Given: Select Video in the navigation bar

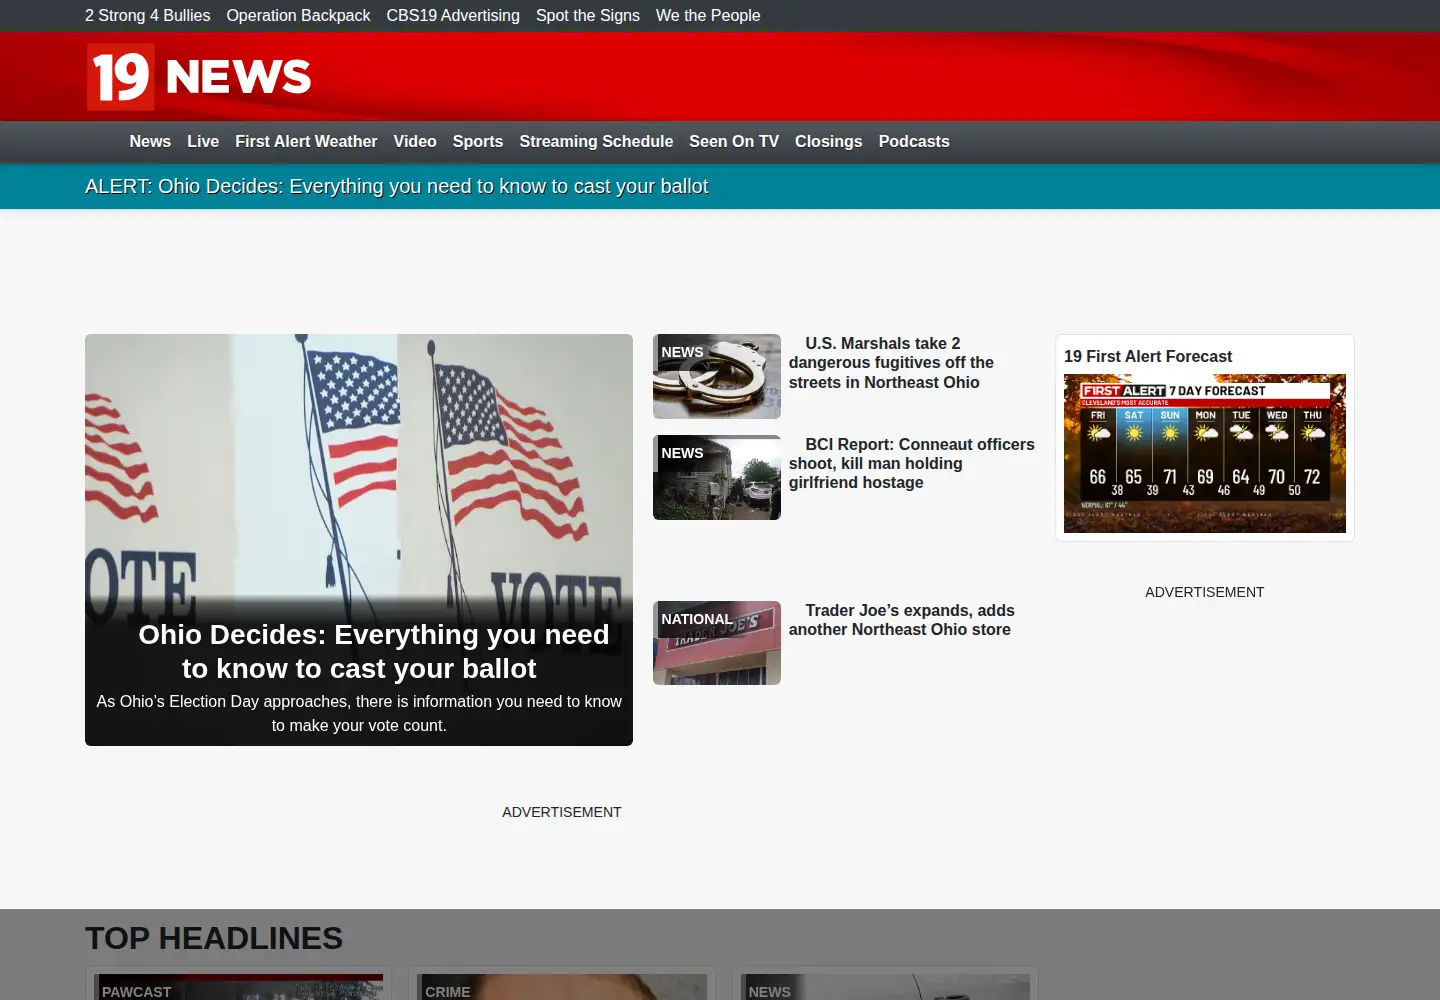Looking at the screenshot, I should 415,142.
